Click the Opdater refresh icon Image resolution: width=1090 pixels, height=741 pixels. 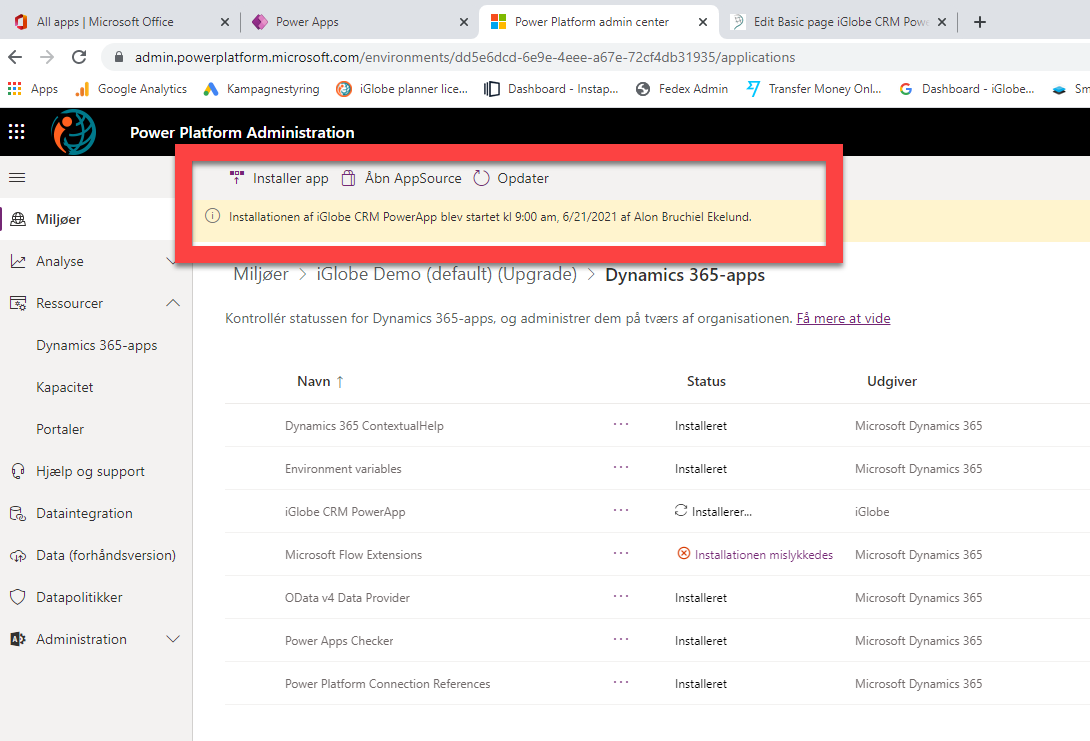(482, 178)
